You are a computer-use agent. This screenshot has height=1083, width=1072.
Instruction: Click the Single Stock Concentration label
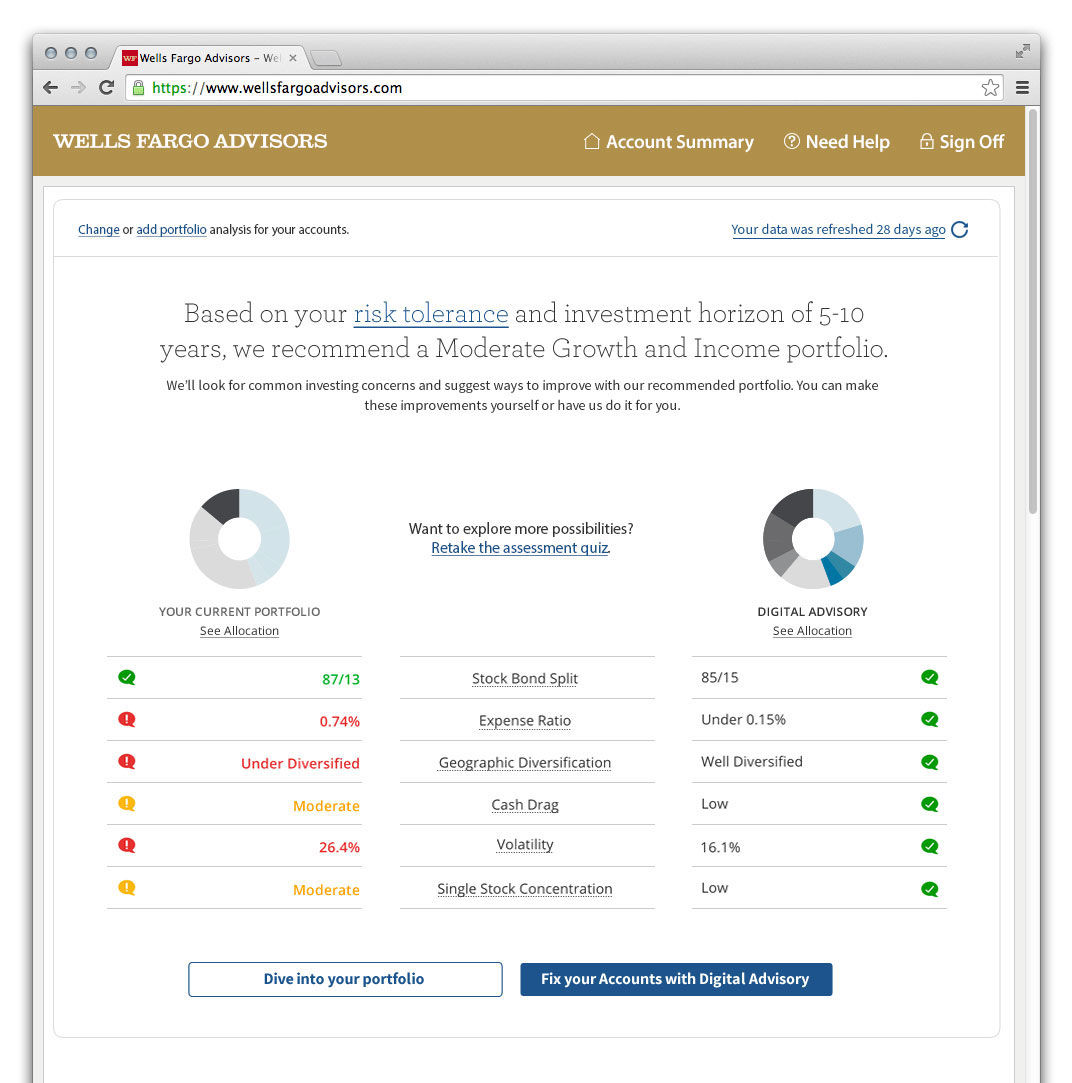coord(525,889)
